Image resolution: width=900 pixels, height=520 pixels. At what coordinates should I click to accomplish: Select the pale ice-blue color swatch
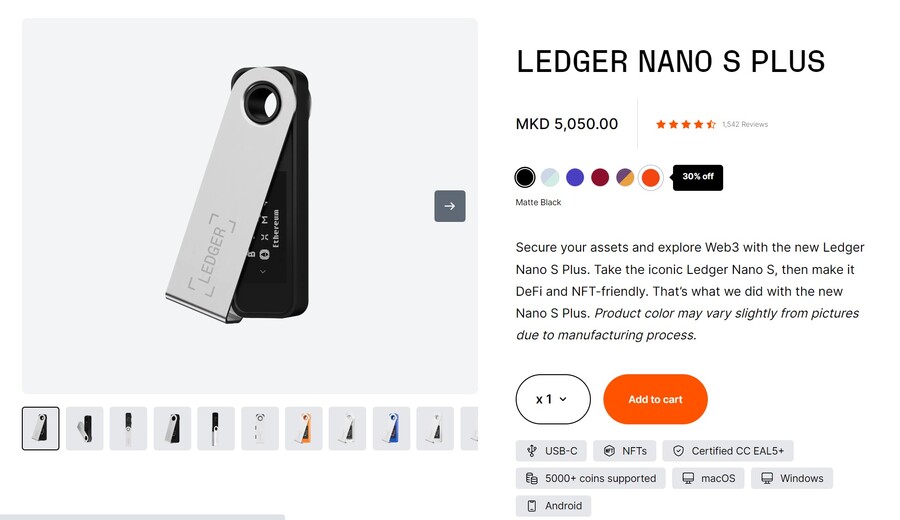(x=550, y=178)
